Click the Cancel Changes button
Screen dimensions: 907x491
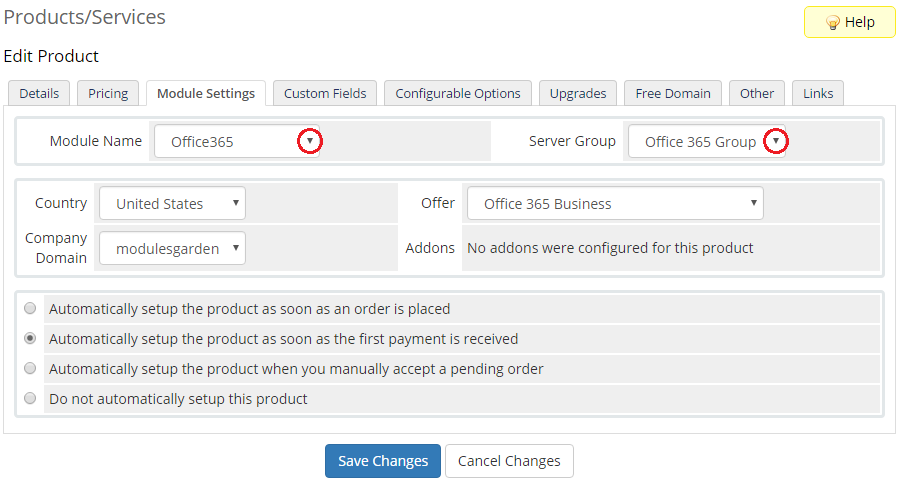509,461
